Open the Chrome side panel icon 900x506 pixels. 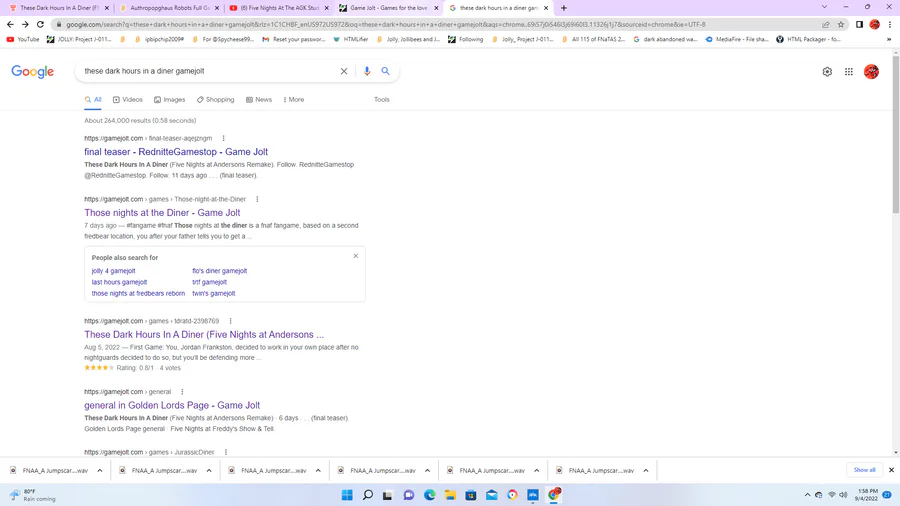859,24
